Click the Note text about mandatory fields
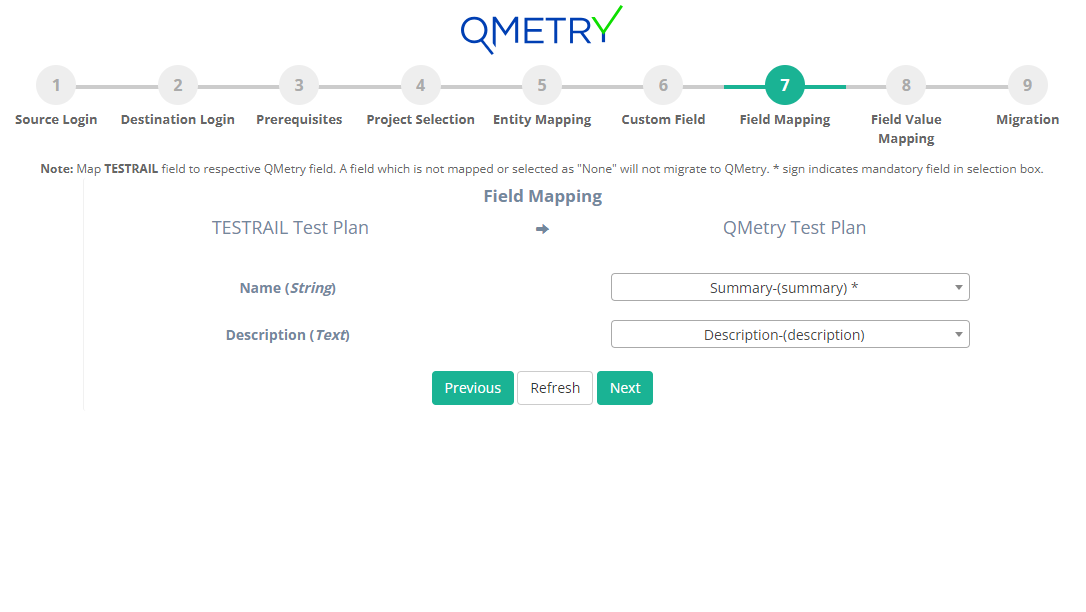The width and height of the screenshot is (1086, 612). tap(542, 169)
